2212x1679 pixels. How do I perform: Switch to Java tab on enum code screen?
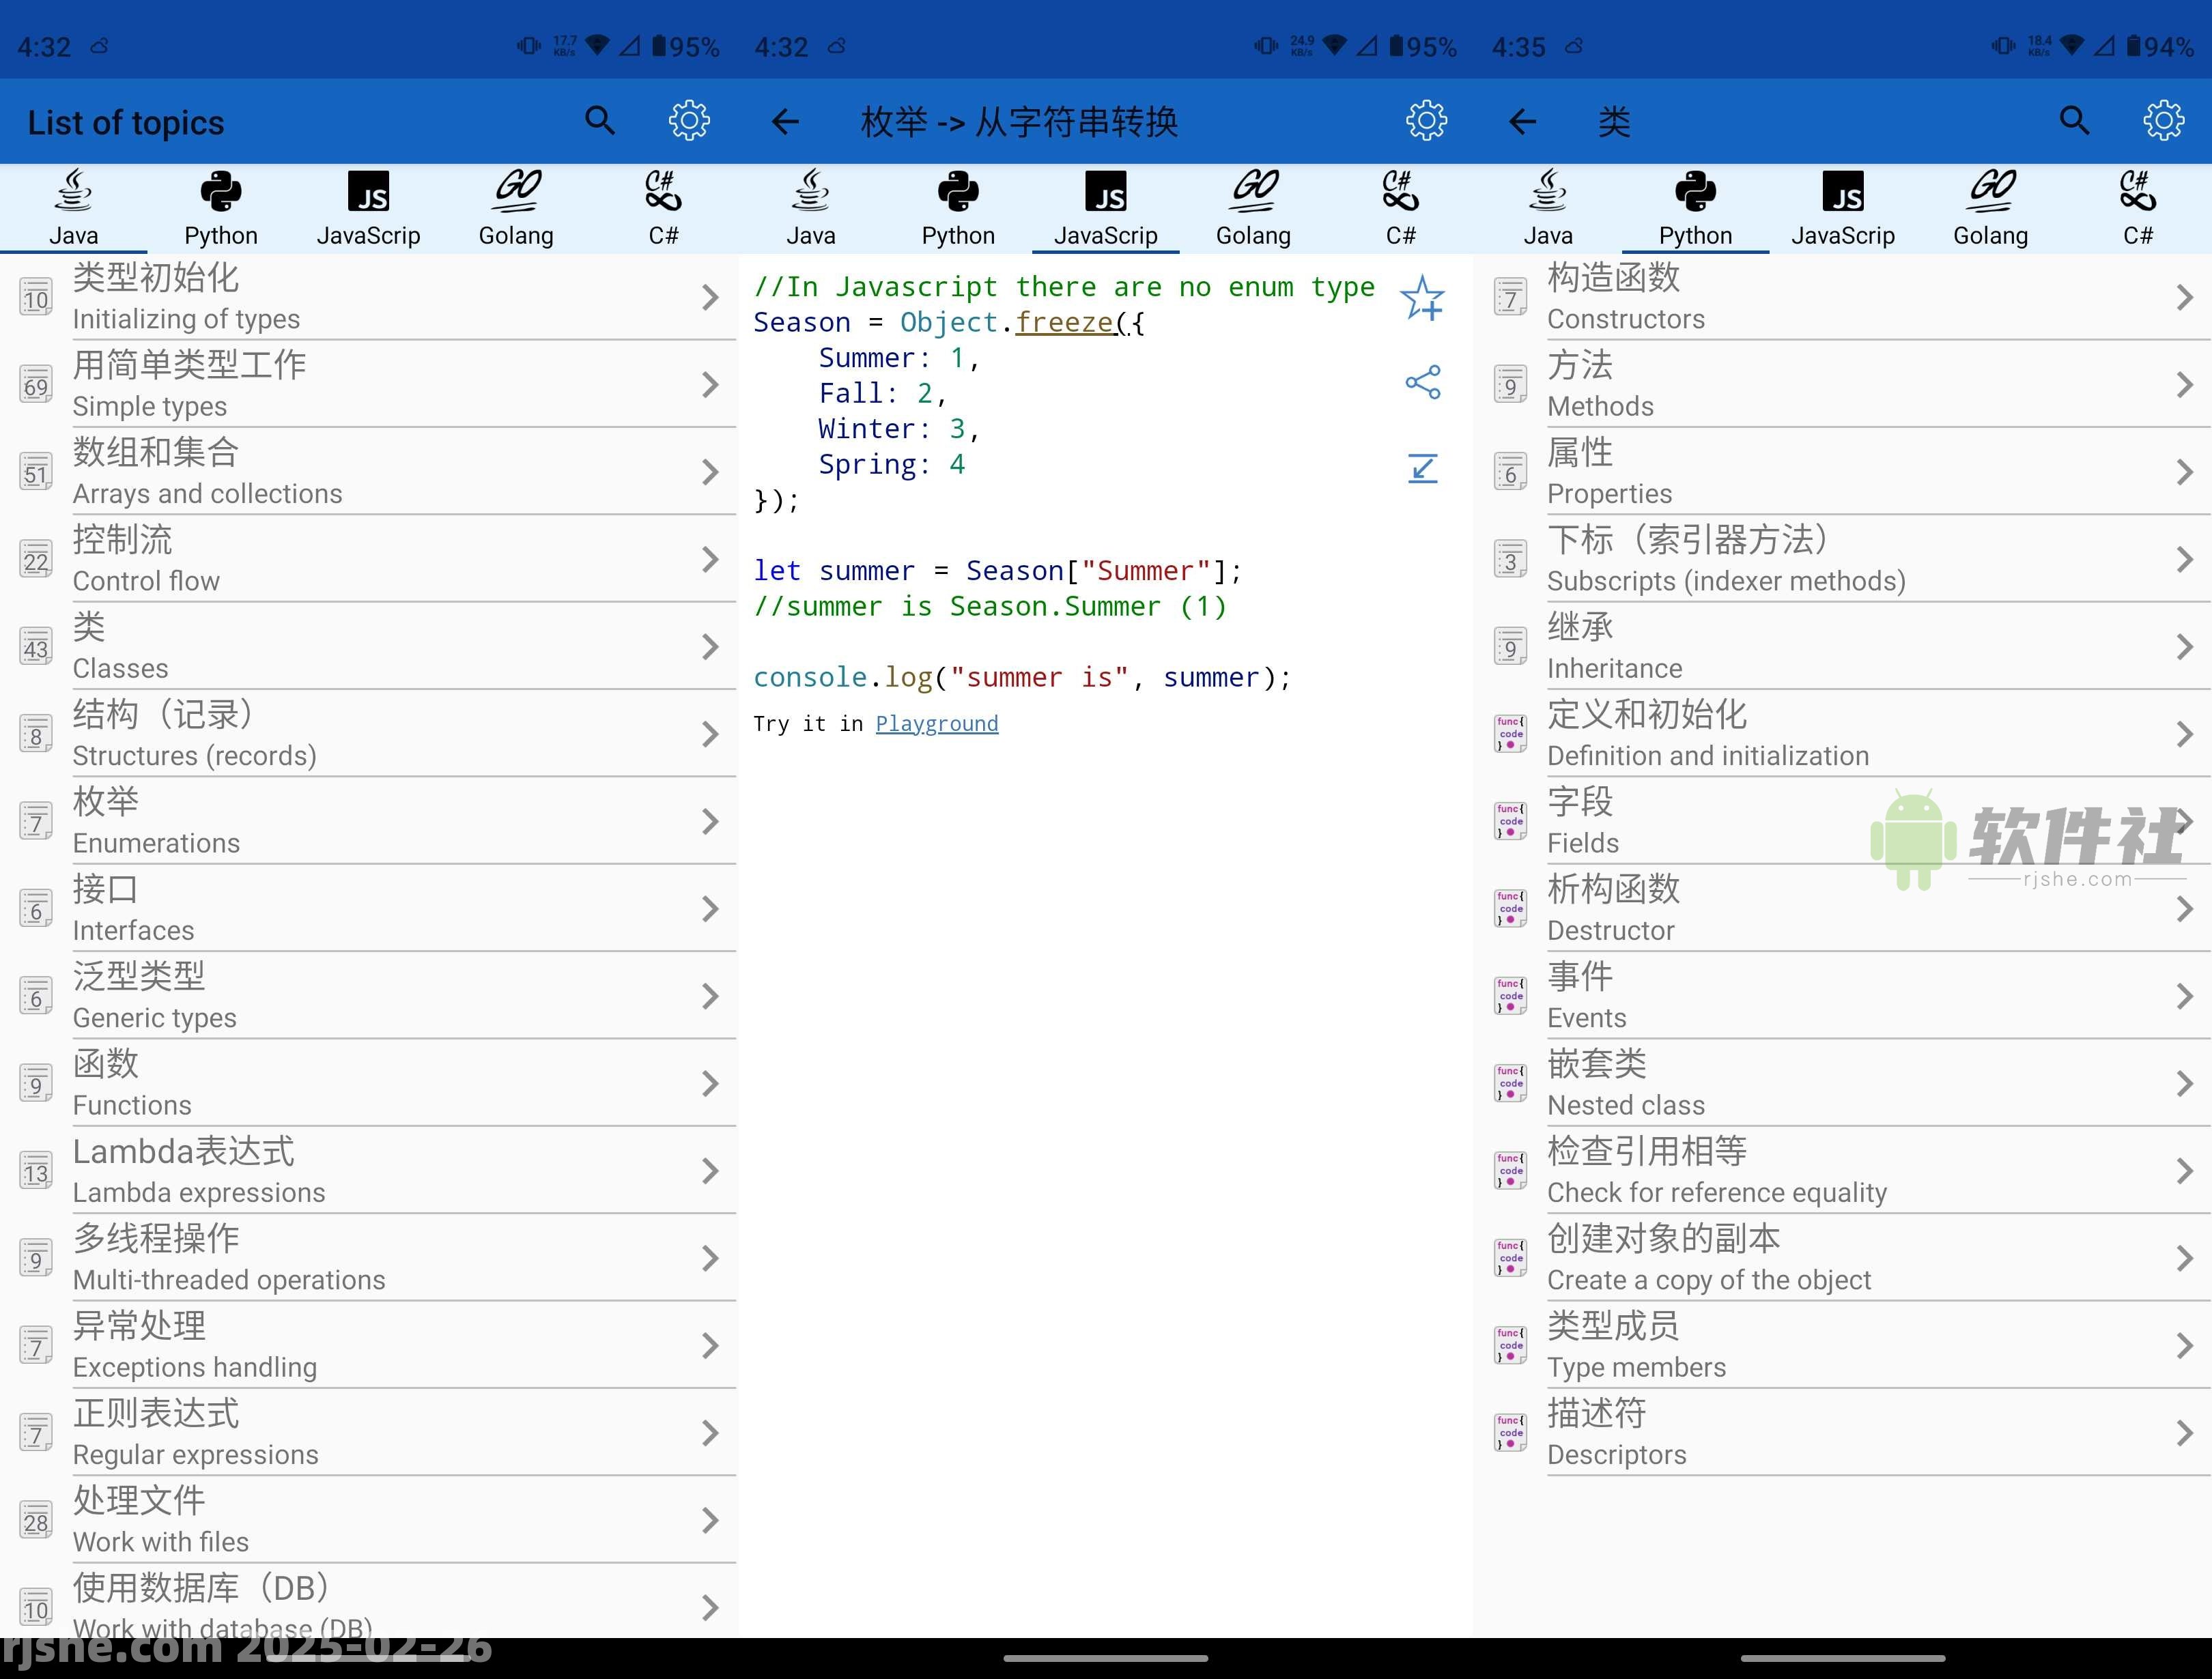(x=811, y=208)
